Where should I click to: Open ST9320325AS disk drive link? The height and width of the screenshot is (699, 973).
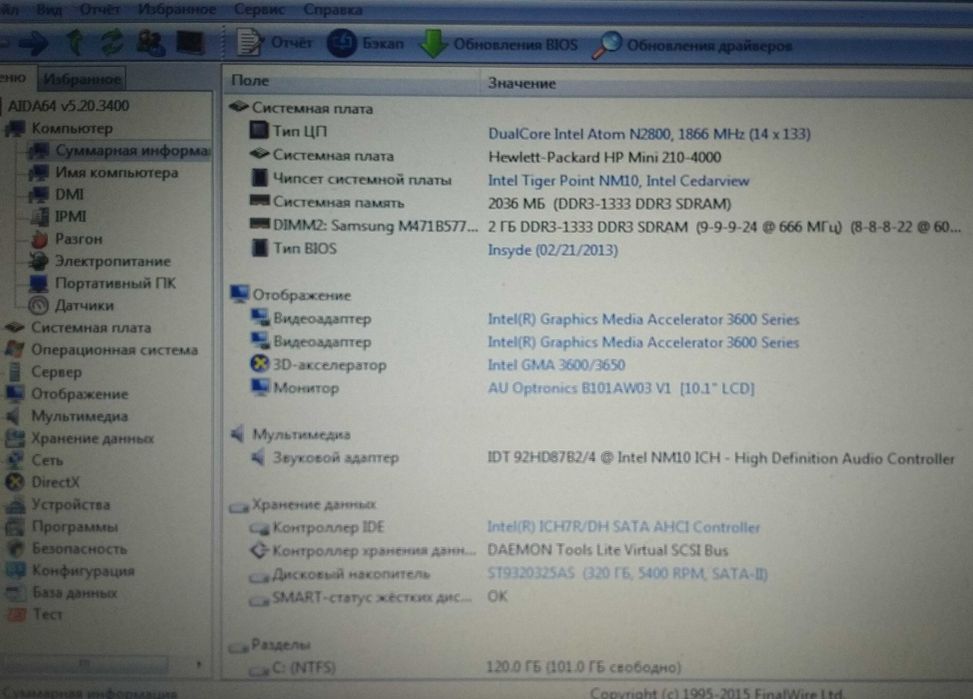[628, 574]
